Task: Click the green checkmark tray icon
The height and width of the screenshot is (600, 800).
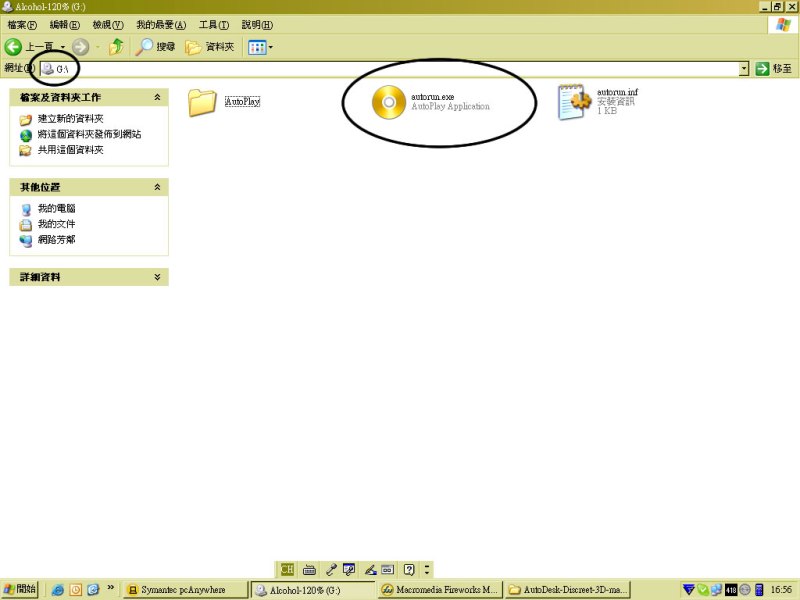Action: (703, 590)
